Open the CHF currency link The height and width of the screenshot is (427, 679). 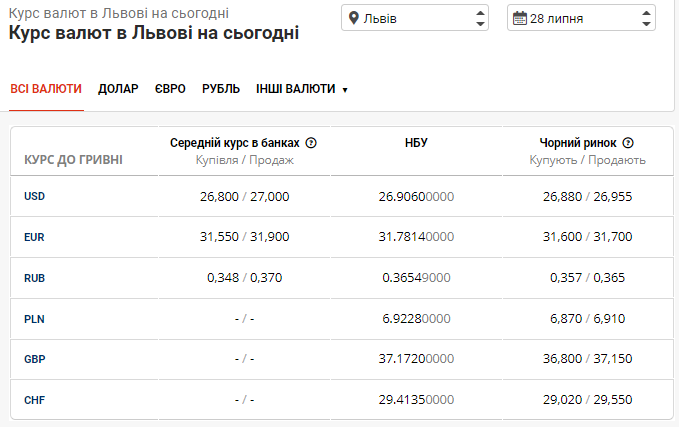click(x=34, y=400)
